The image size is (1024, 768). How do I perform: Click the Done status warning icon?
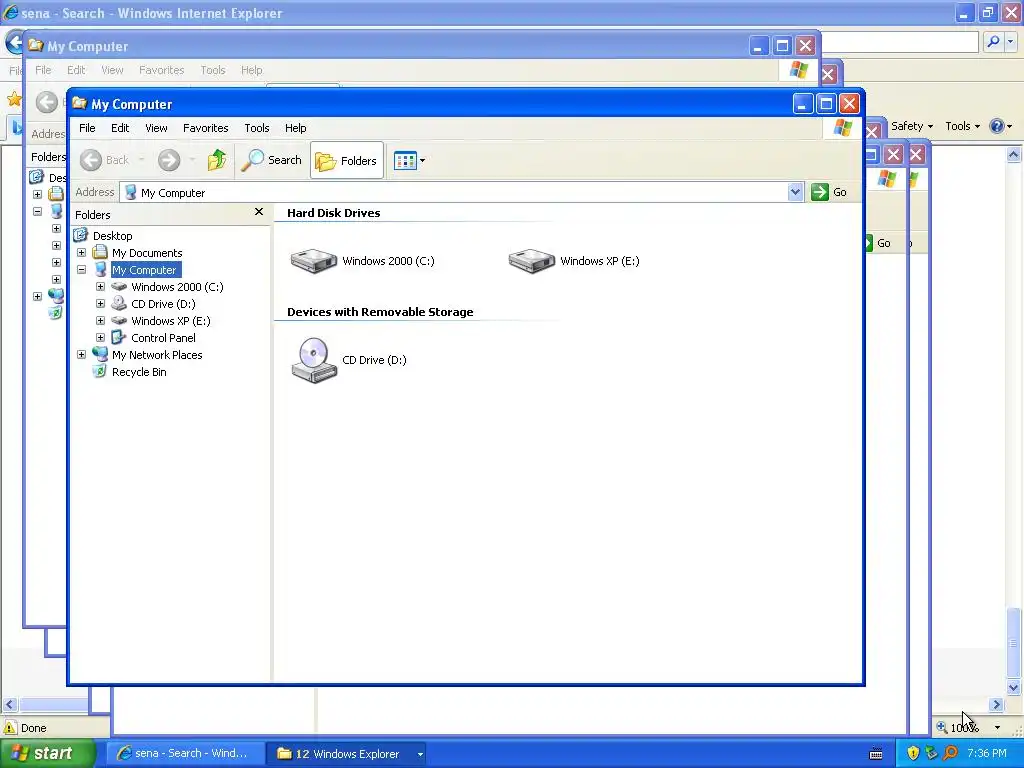point(10,728)
